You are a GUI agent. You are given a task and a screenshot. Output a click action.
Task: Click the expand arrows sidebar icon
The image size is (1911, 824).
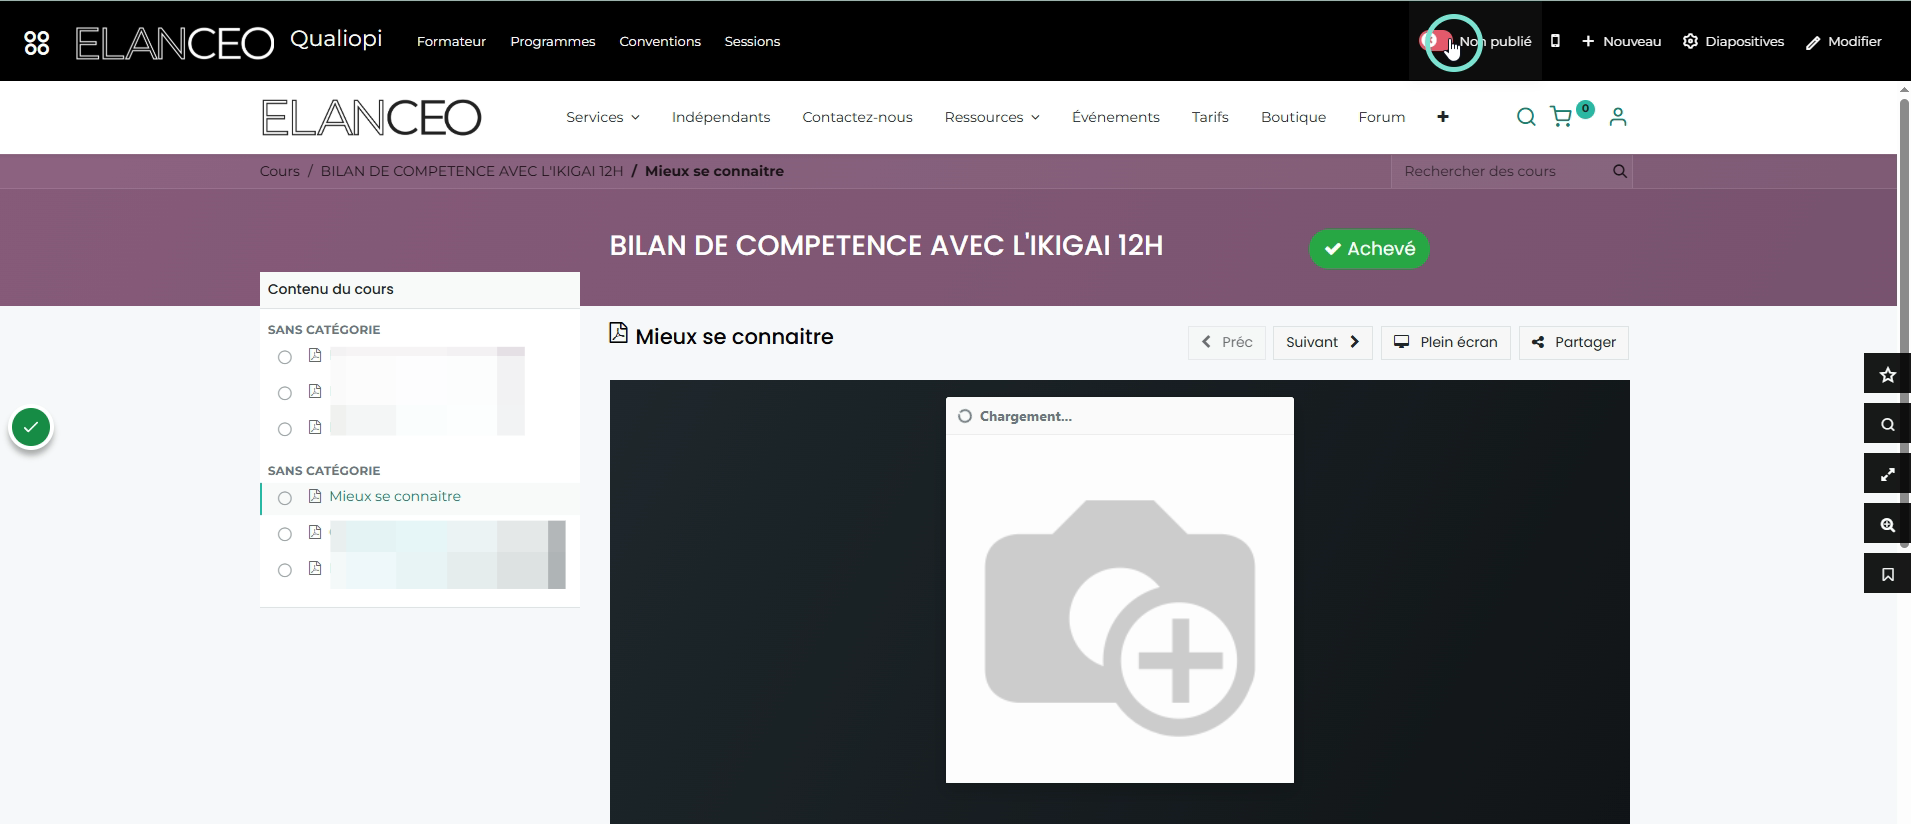coord(1887,475)
